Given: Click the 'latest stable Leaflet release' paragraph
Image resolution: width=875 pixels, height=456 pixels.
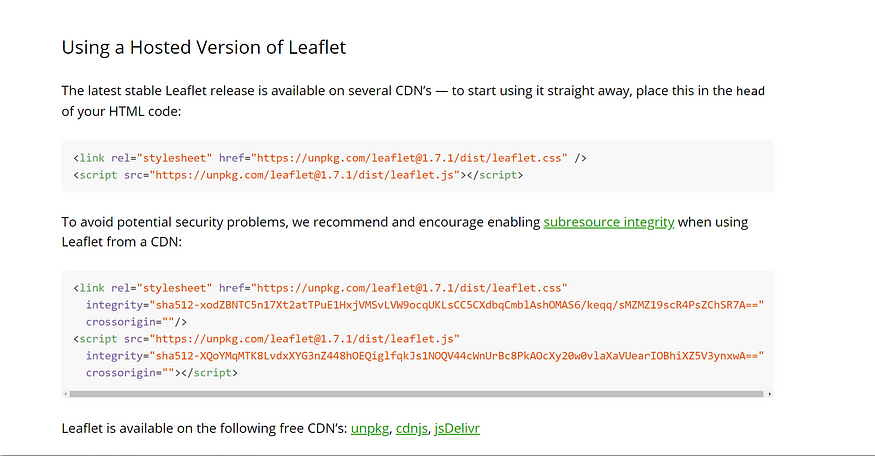Looking at the screenshot, I should [413, 101].
